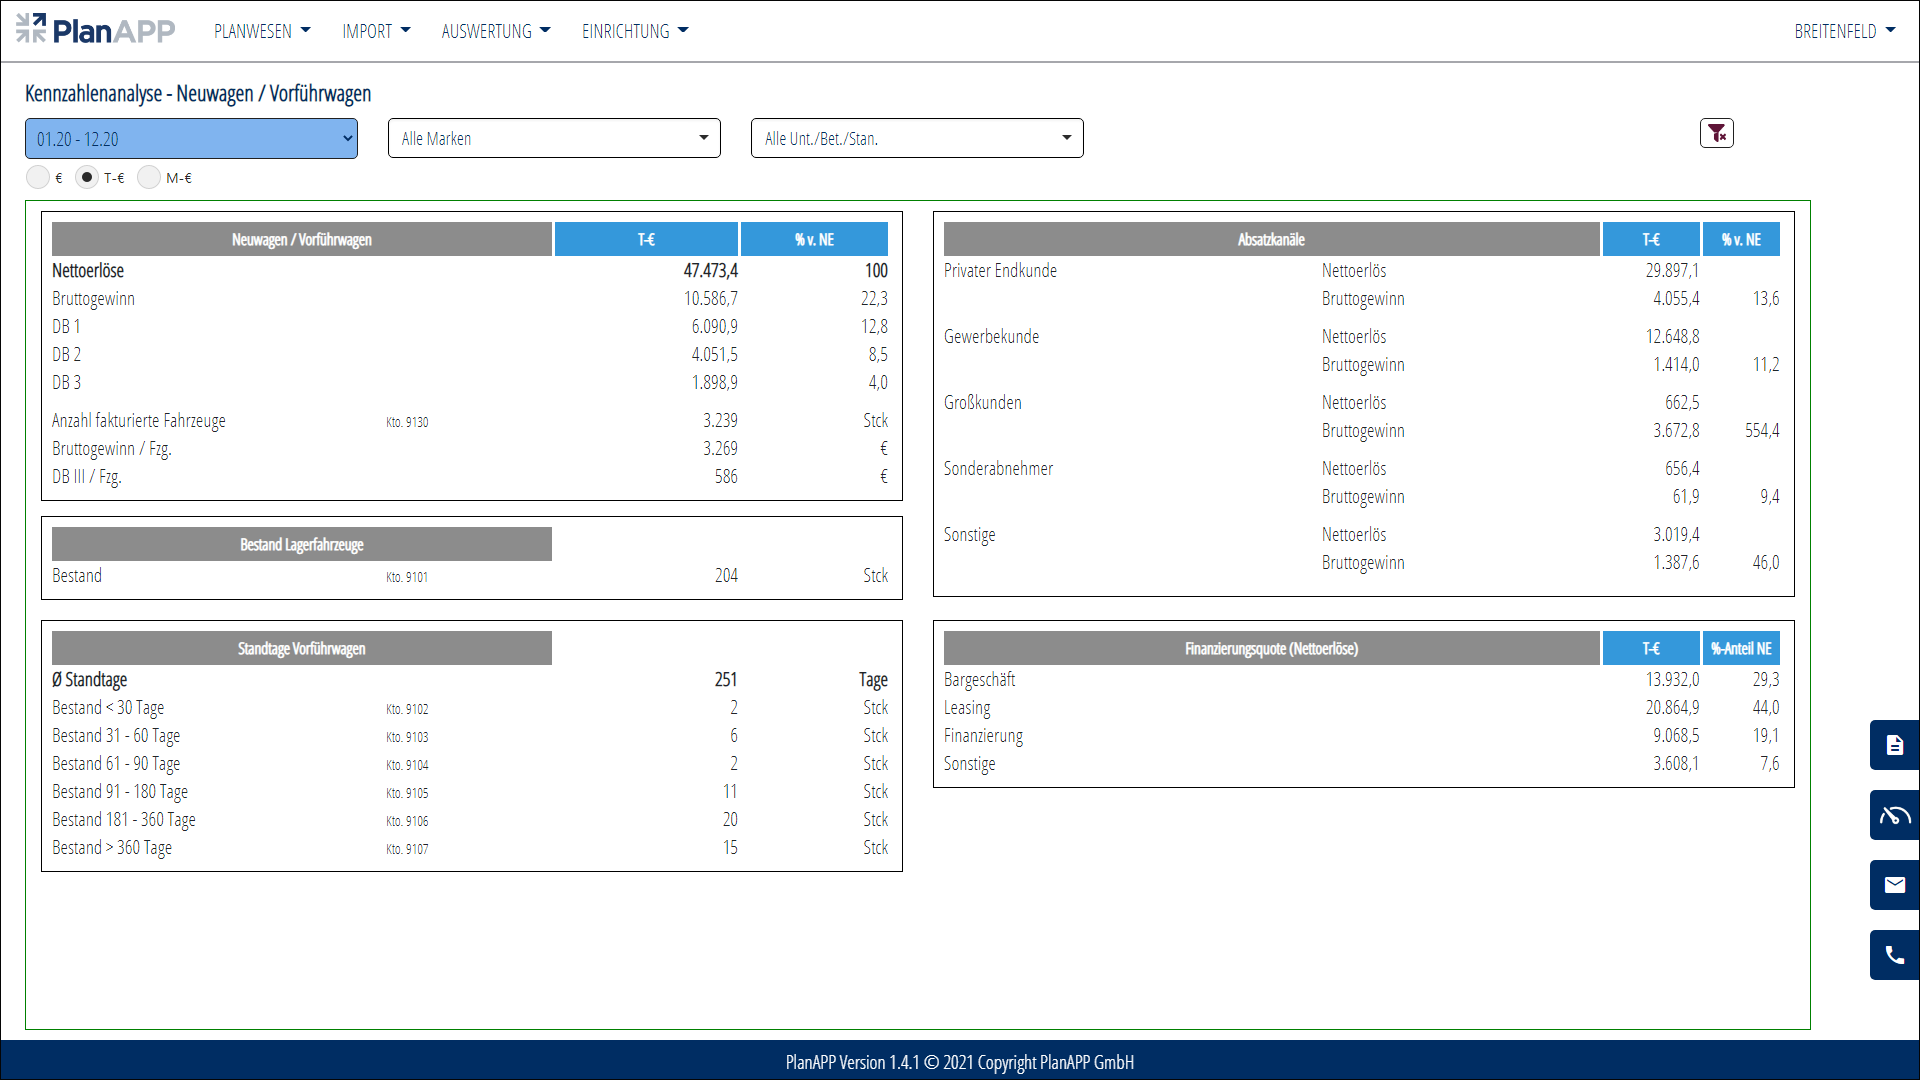The width and height of the screenshot is (1920, 1080).
Task: Click the phone icon on right sidebar
Action: pos(1894,955)
